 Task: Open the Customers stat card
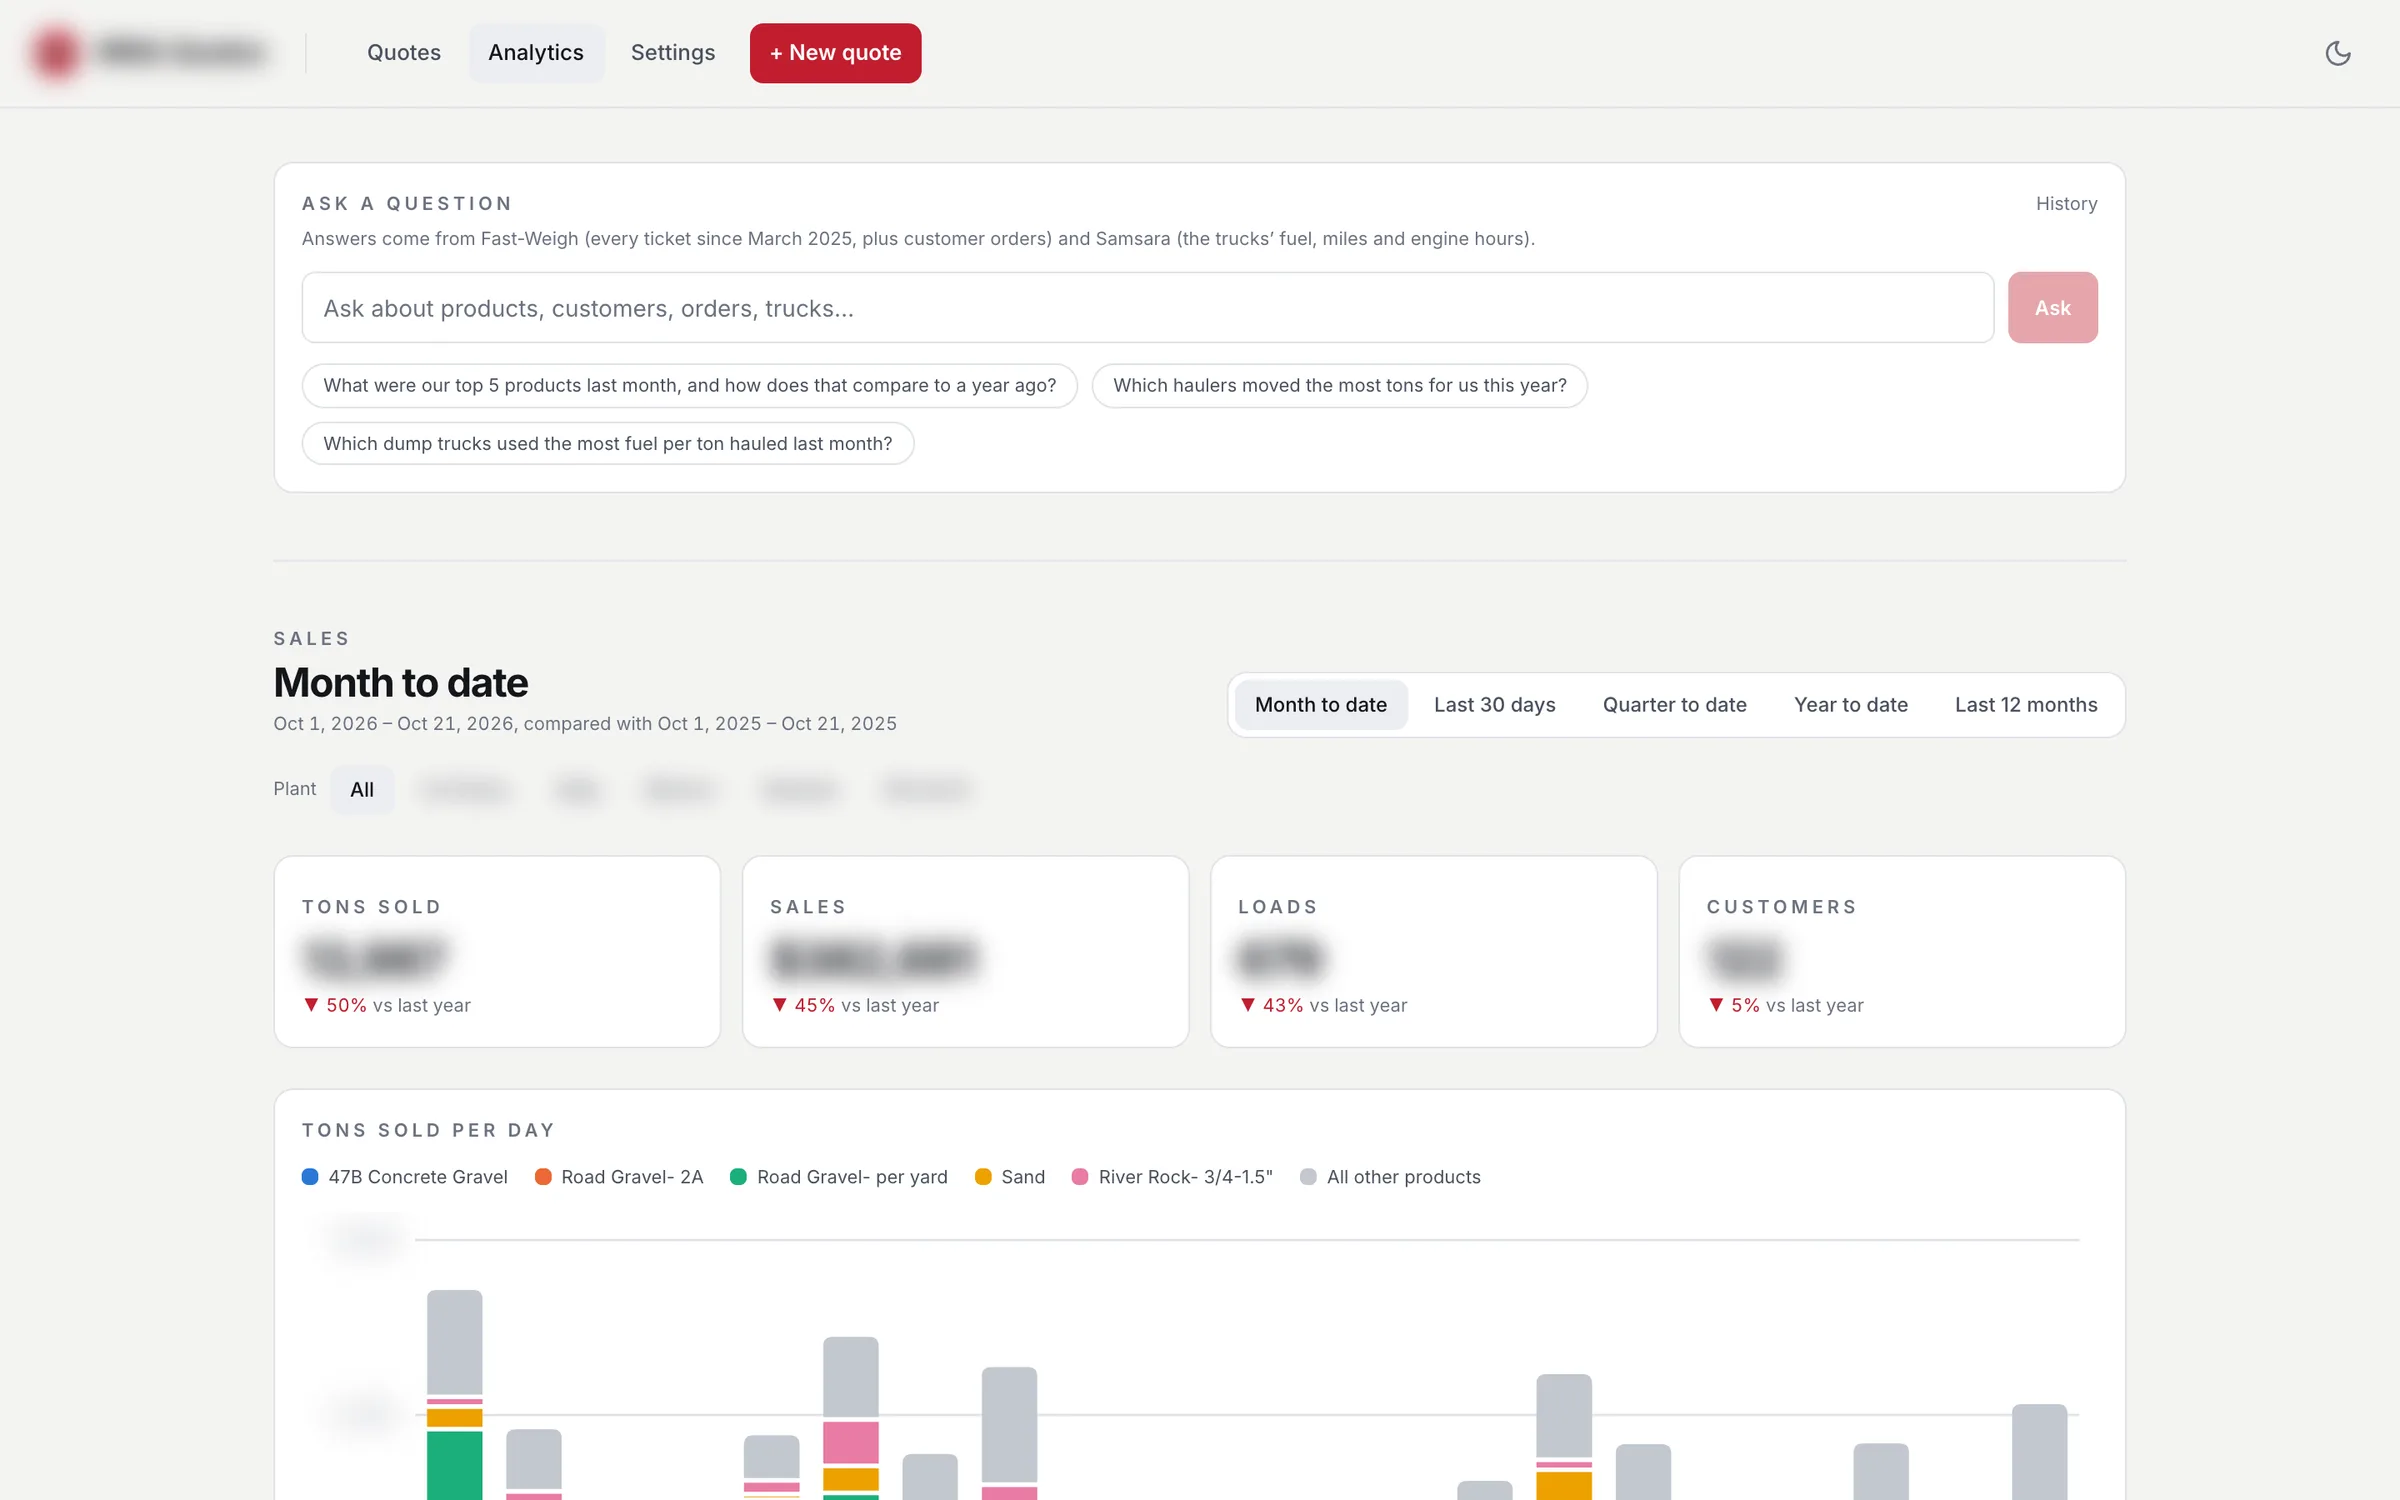1902,952
